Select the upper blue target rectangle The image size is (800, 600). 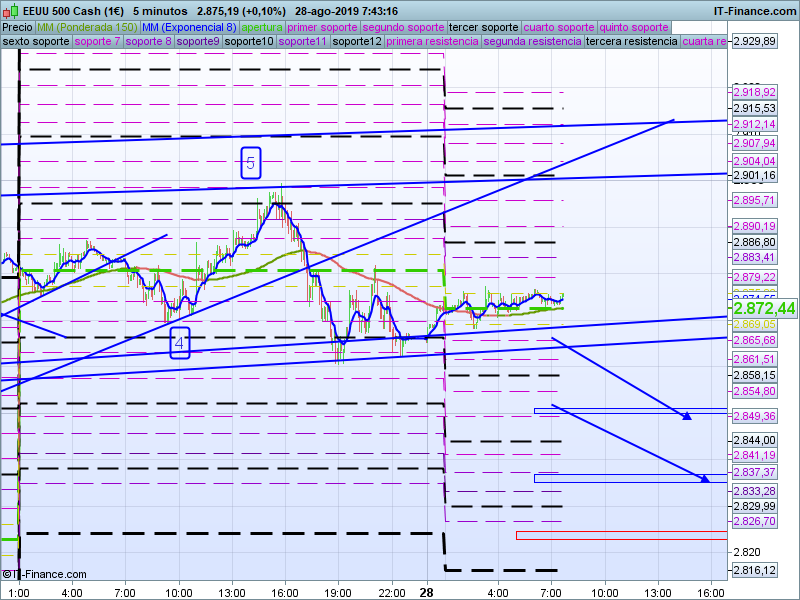click(x=630, y=410)
